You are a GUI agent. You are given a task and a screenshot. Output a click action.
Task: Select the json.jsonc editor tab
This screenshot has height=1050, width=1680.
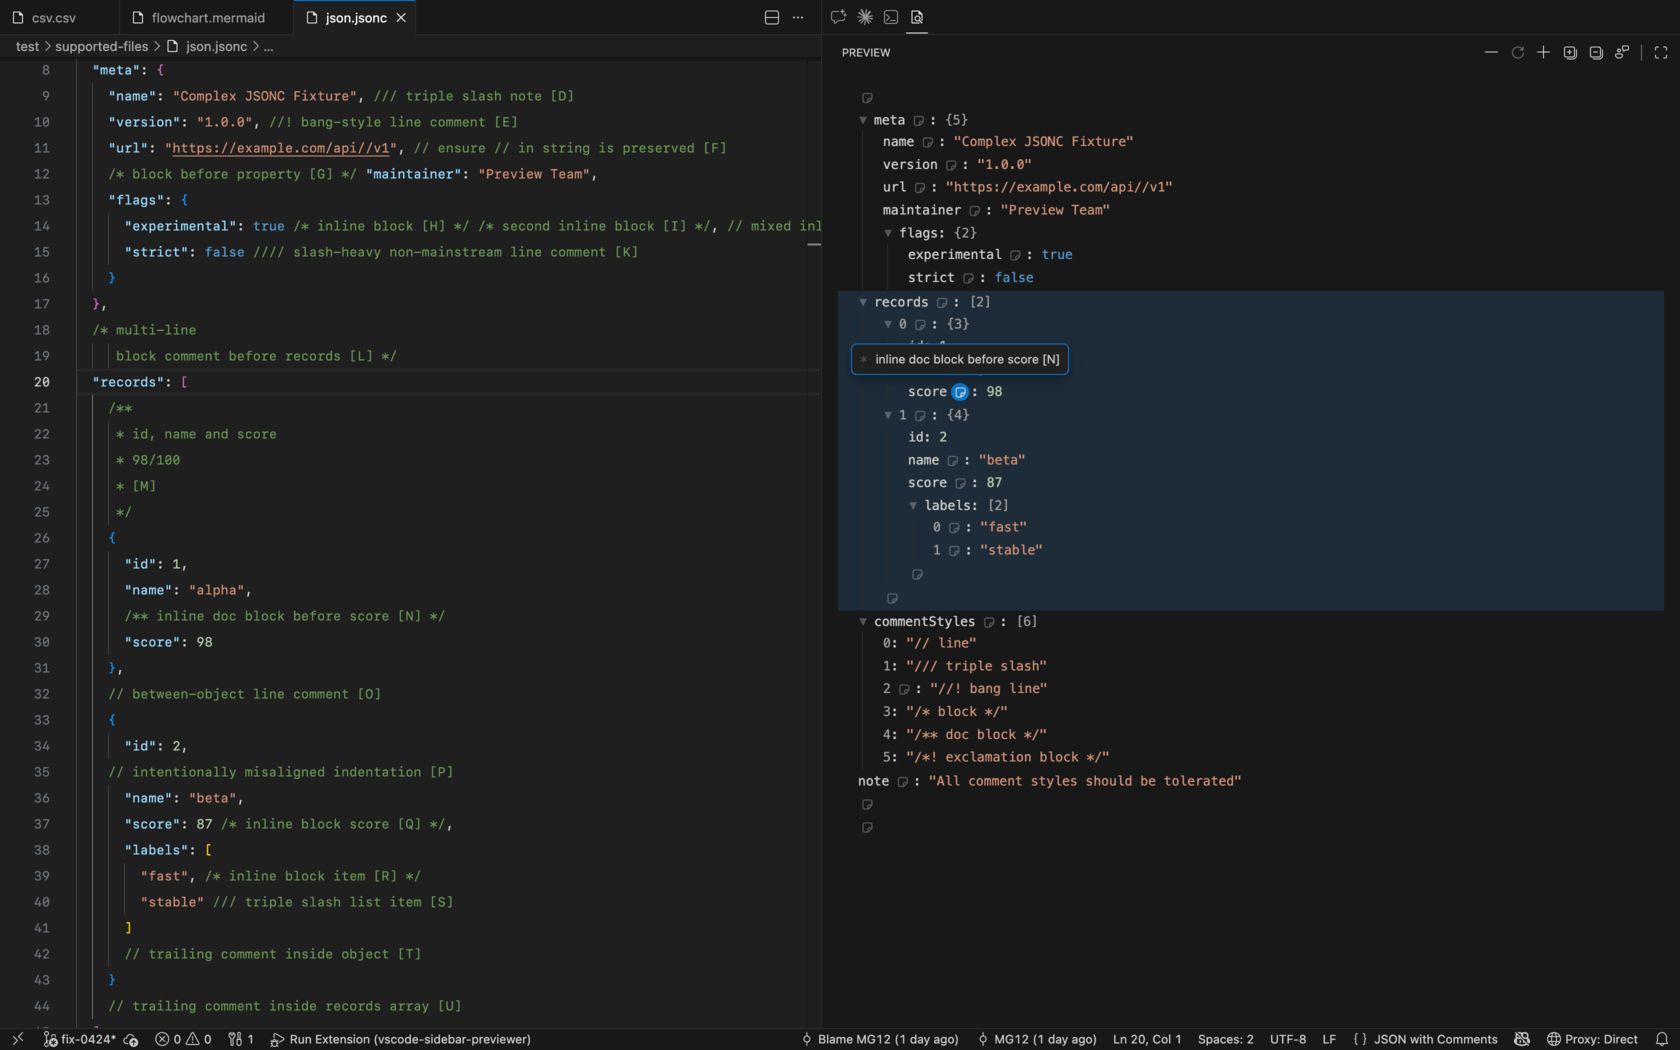(x=355, y=17)
